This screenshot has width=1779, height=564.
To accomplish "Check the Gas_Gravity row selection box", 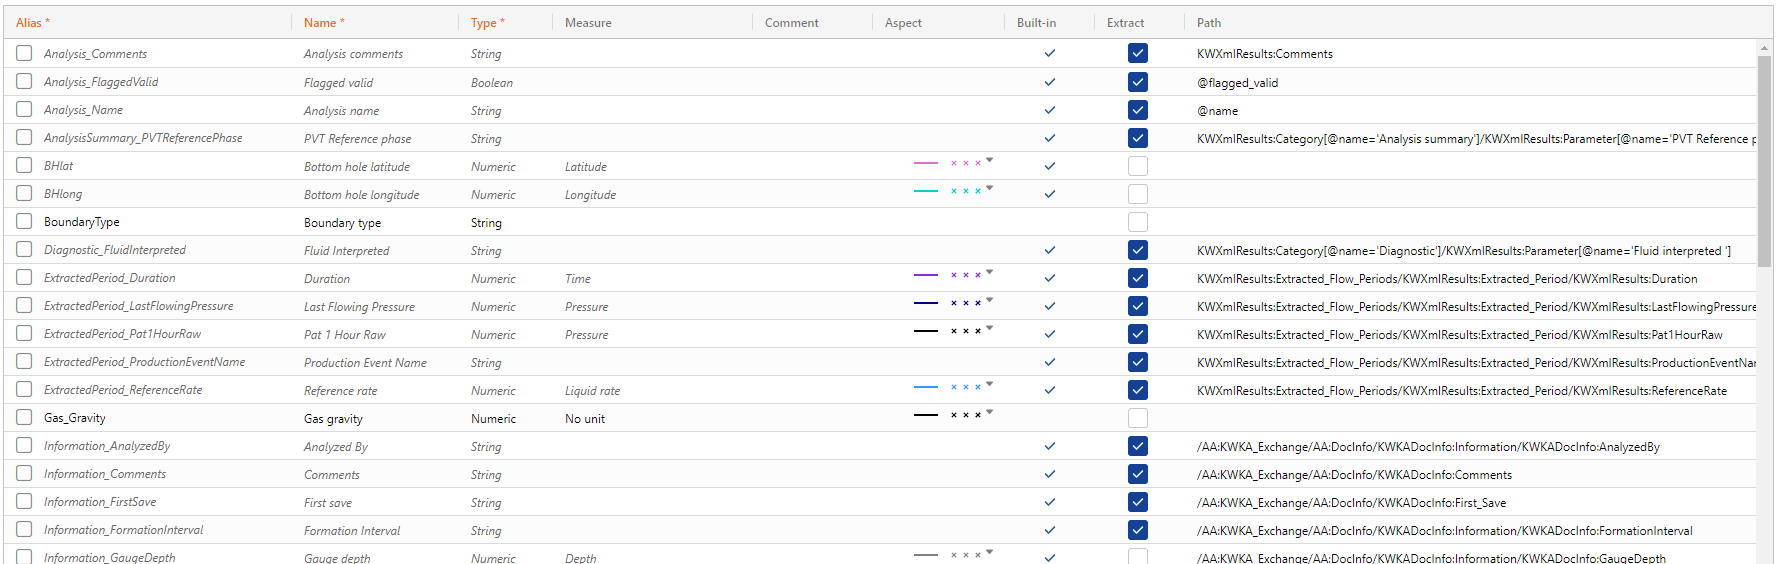I will click(24, 417).
